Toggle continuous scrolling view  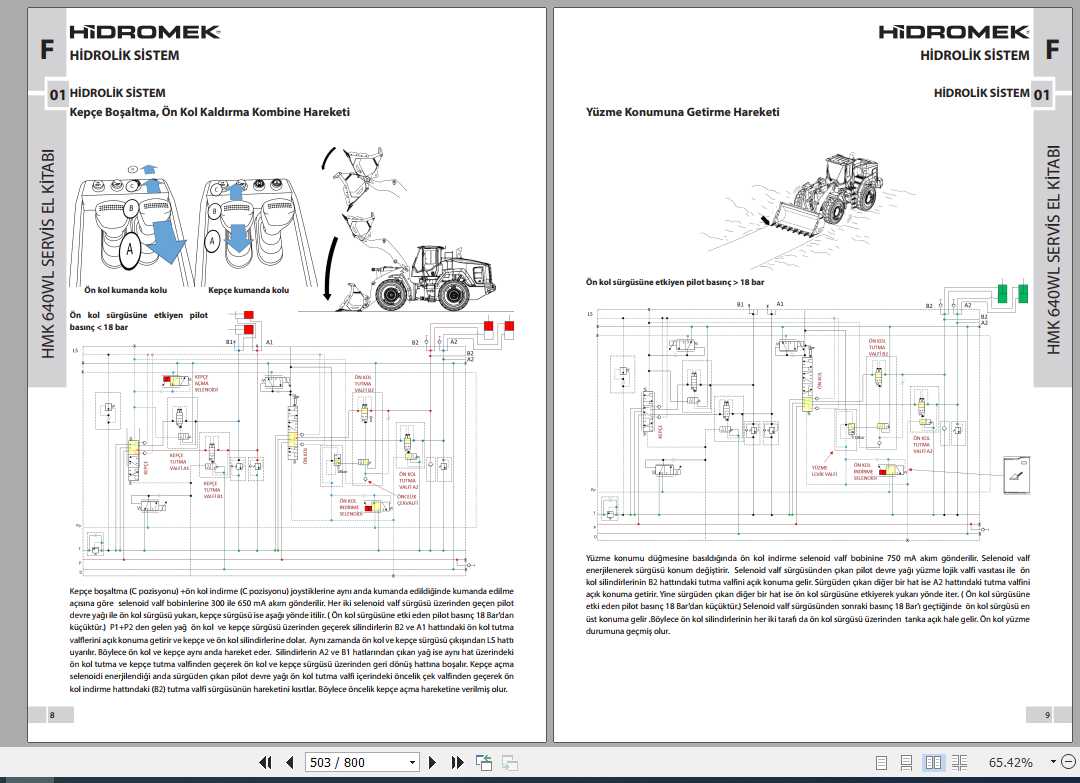click(x=906, y=761)
